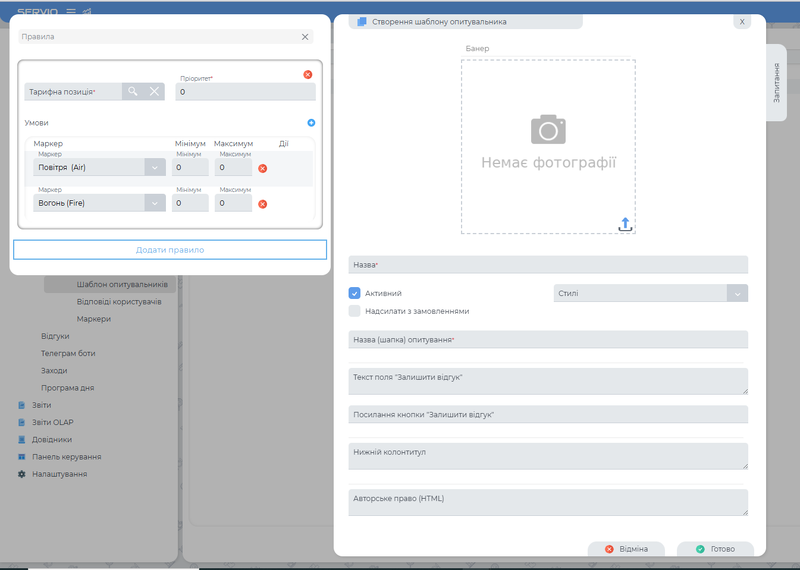
Task: Delete the rule with red top icon
Action: 308,75
